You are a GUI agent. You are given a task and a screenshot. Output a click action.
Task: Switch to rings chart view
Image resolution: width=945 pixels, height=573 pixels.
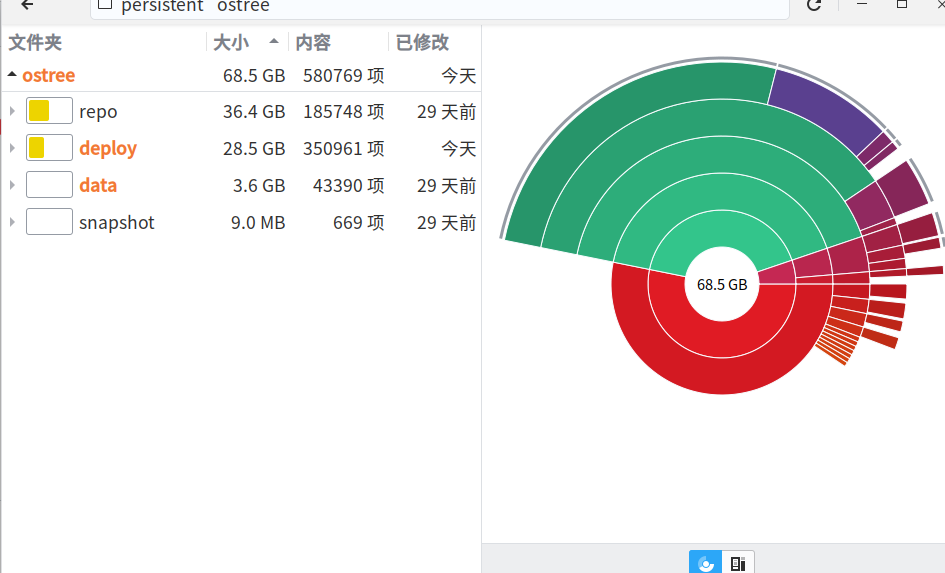(706, 563)
